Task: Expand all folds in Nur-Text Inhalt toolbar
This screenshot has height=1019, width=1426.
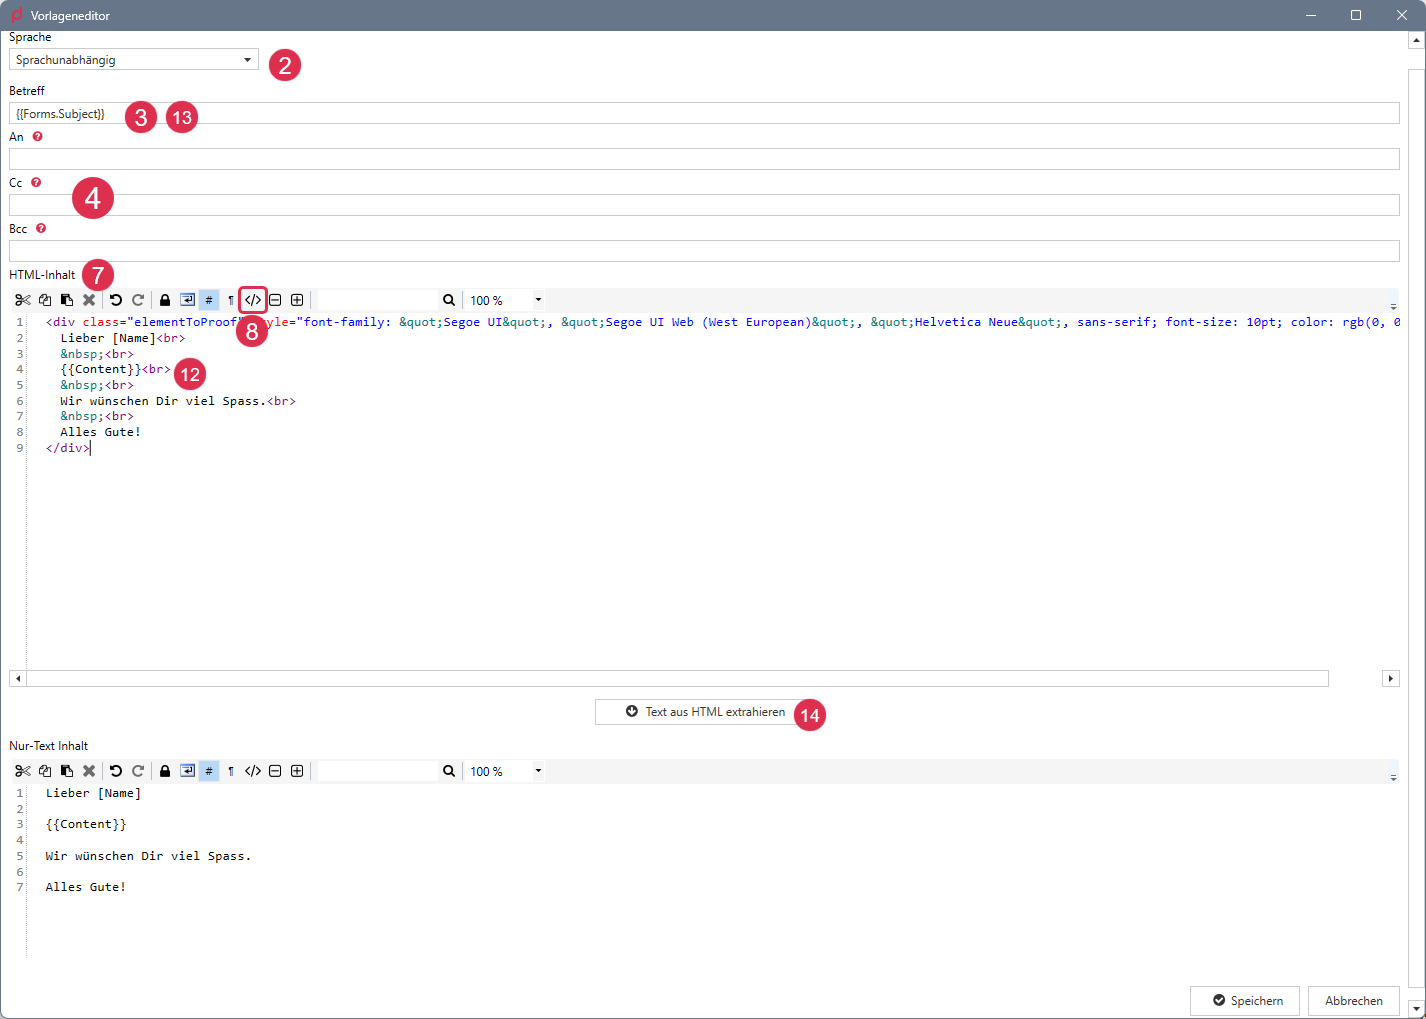Action: coord(297,771)
